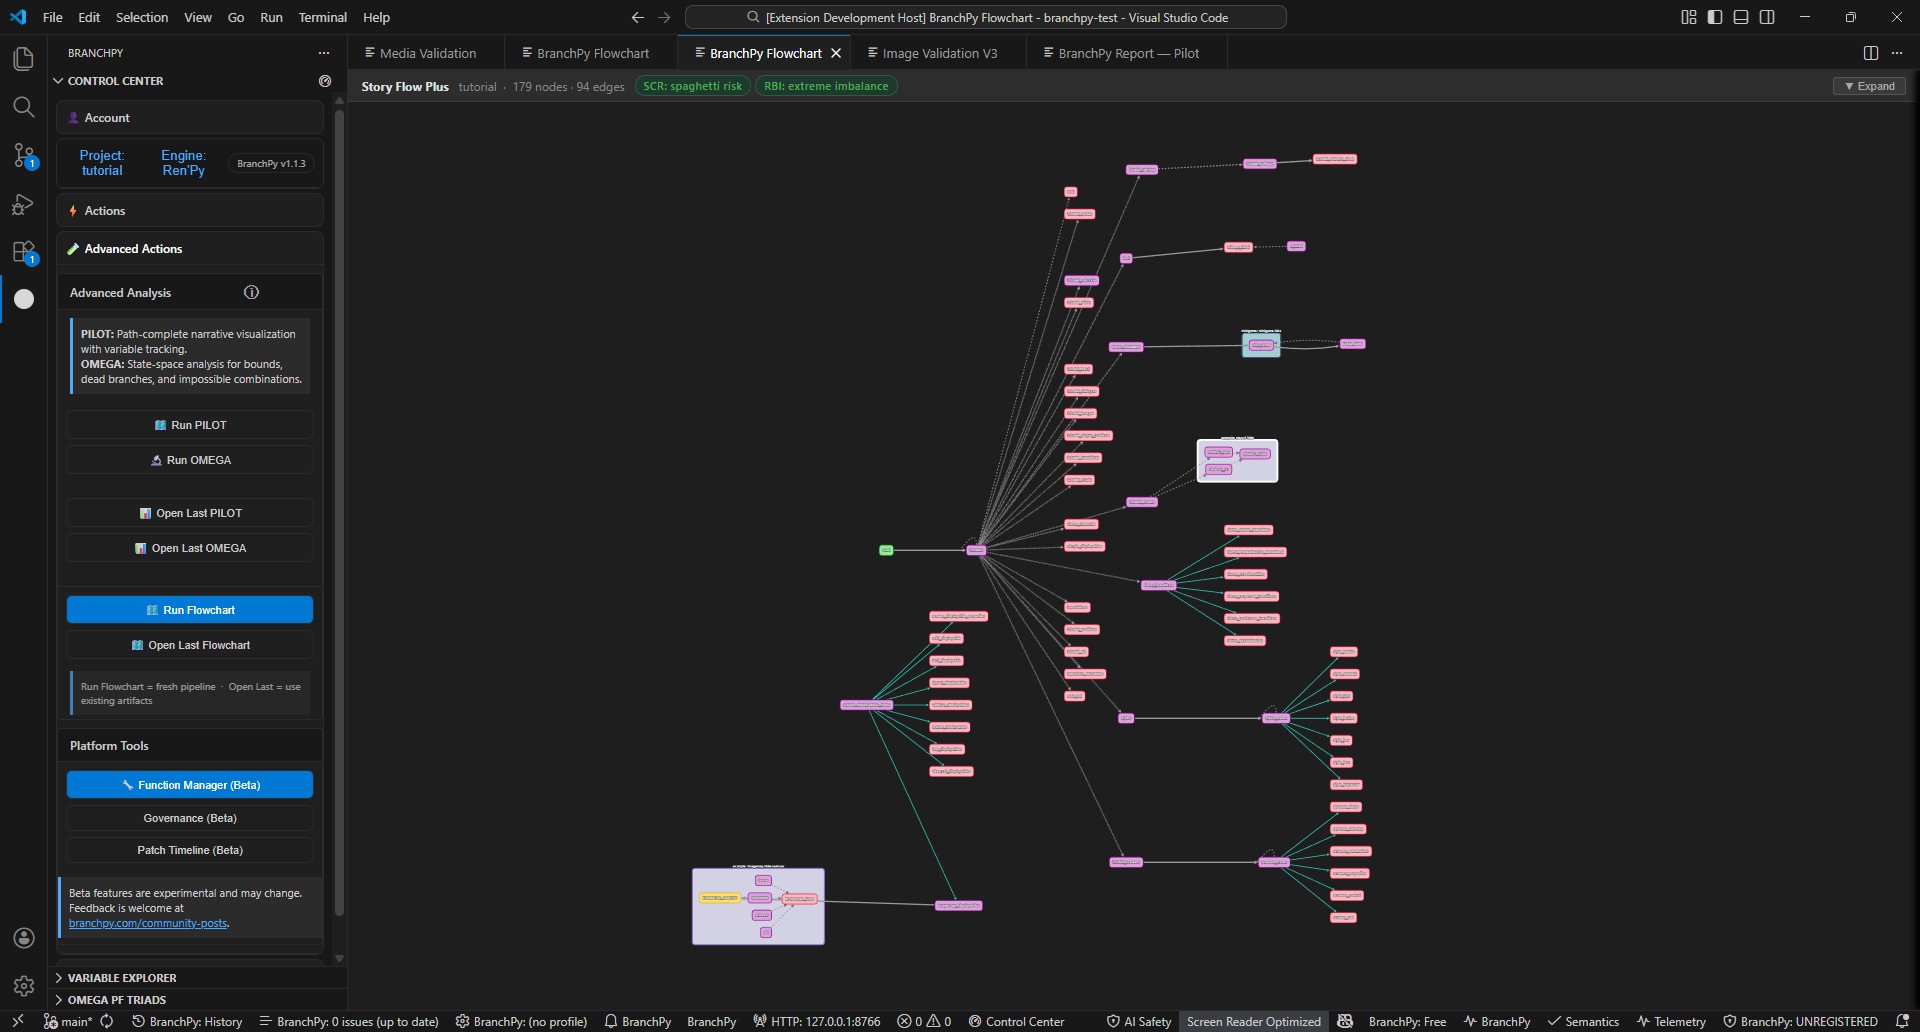Viewport: 1920px width, 1032px height.
Task: Expand the VARIABLE EXPLORER section
Action: [x=123, y=977]
